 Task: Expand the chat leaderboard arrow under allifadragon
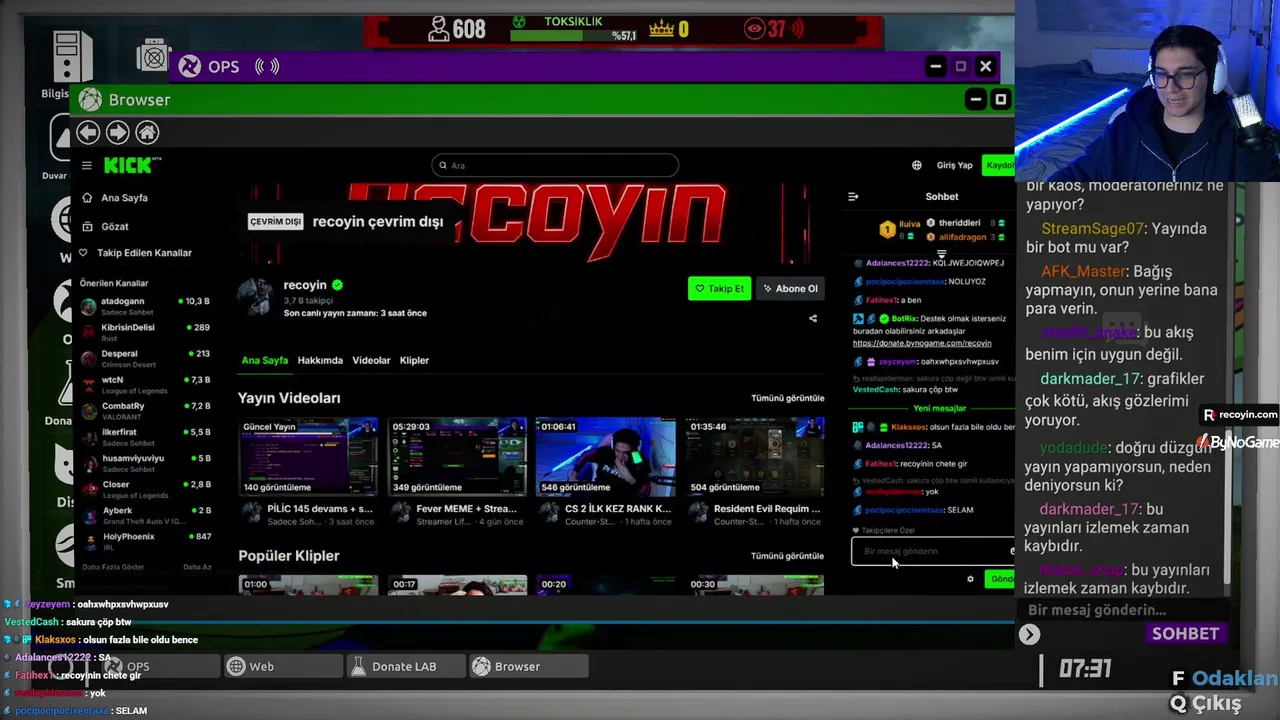[941, 254]
